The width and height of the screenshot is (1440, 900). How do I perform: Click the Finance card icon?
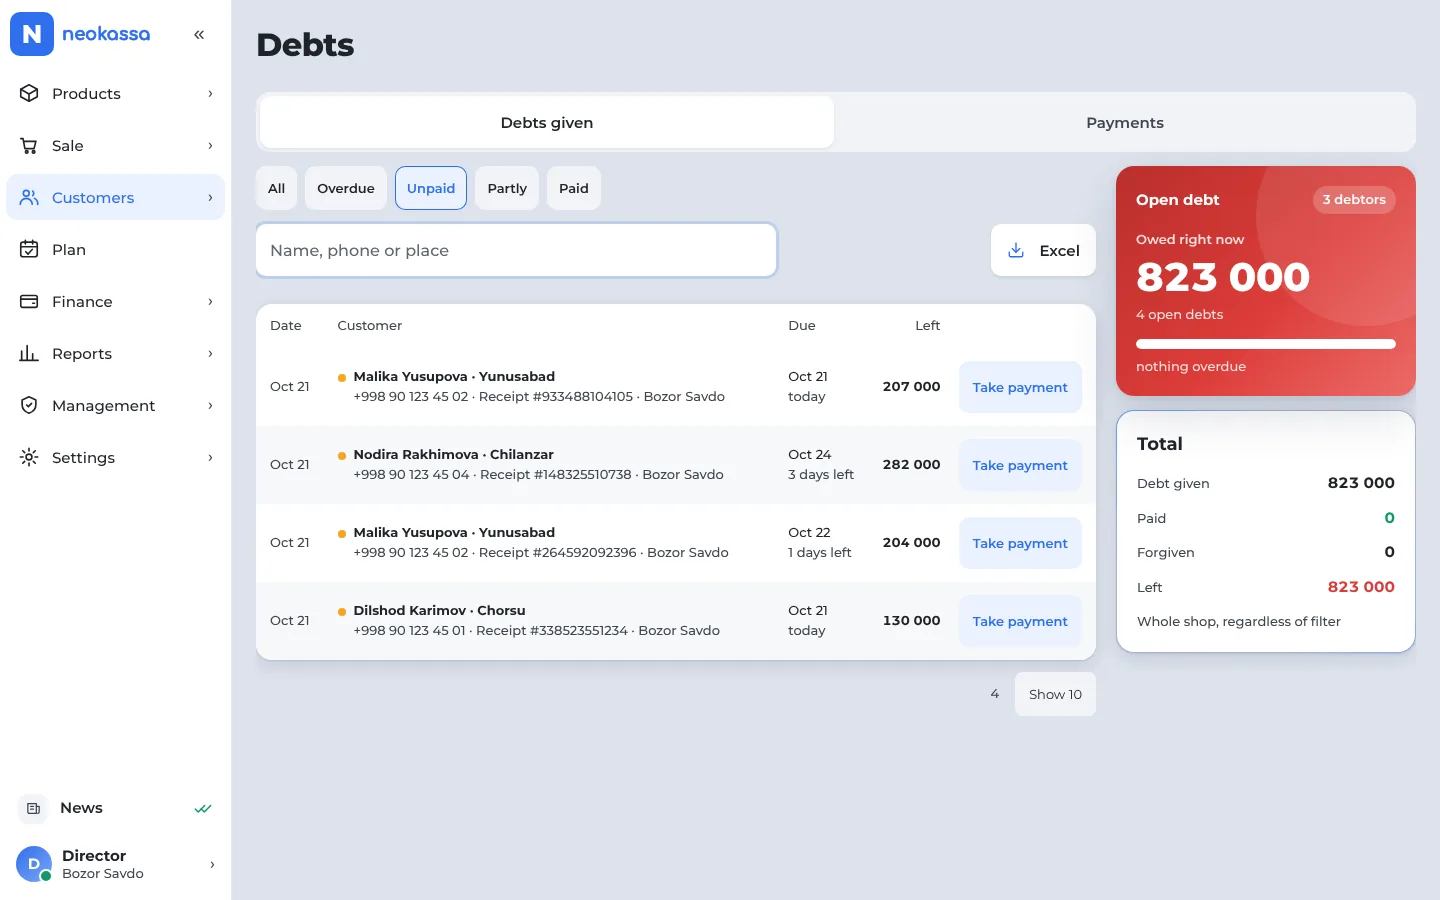(x=29, y=301)
